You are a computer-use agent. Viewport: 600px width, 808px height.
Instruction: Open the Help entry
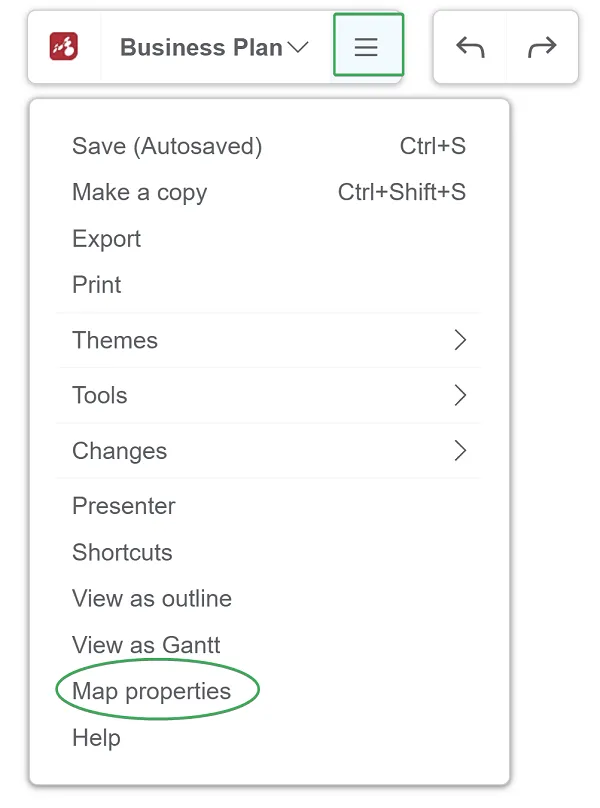(269, 737)
